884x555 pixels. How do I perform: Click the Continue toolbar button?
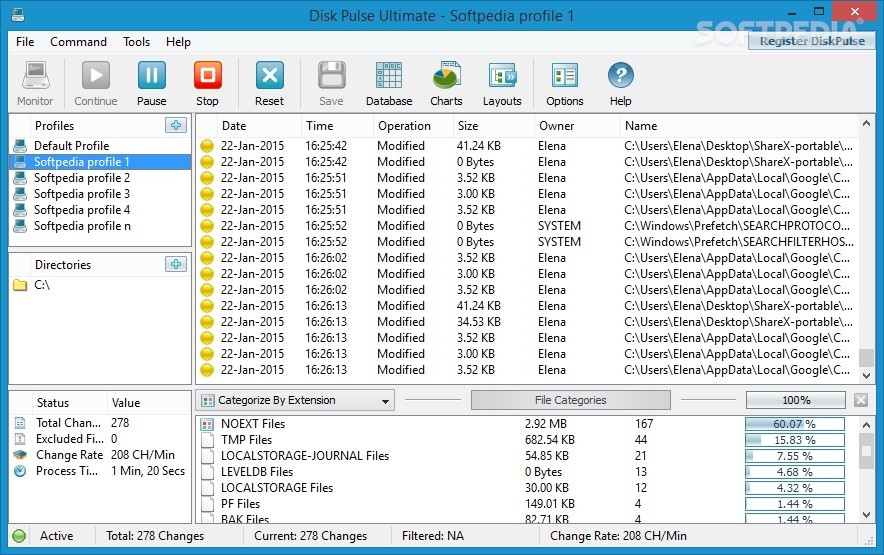pyautogui.click(x=96, y=83)
